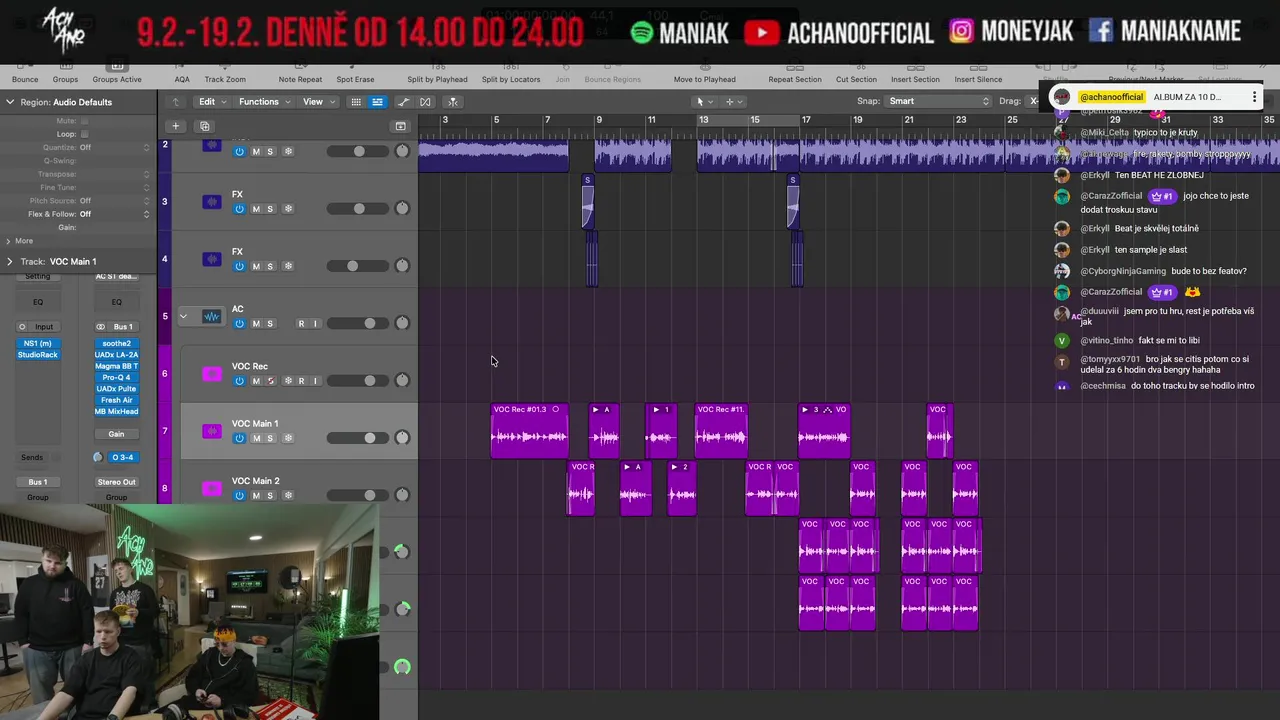Enable input monitoring on the AC track
Viewport: 1280px width, 720px height.
tap(315, 324)
